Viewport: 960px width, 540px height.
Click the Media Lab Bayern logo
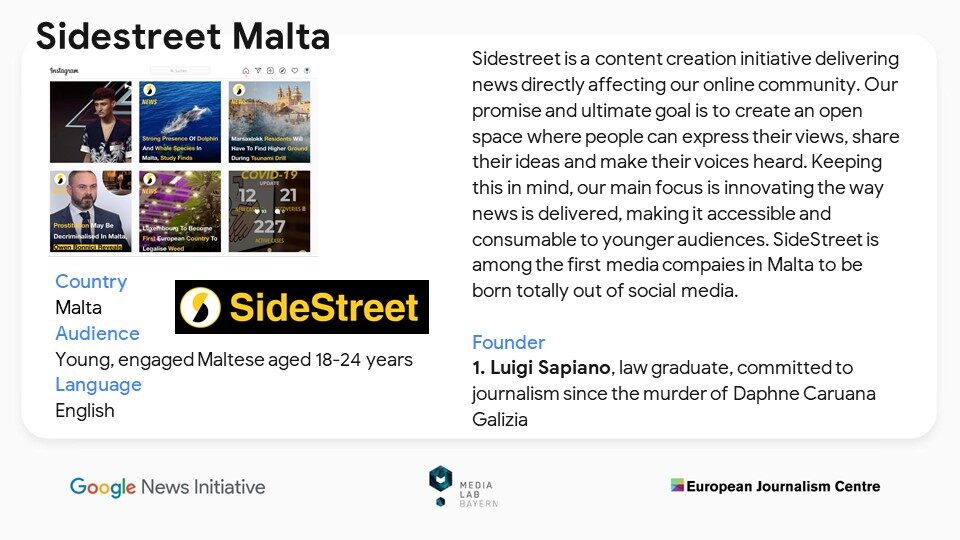463,487
